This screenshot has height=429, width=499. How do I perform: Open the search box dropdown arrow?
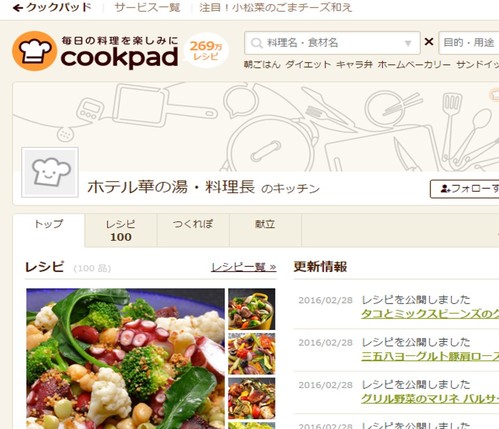click(408, 43)
